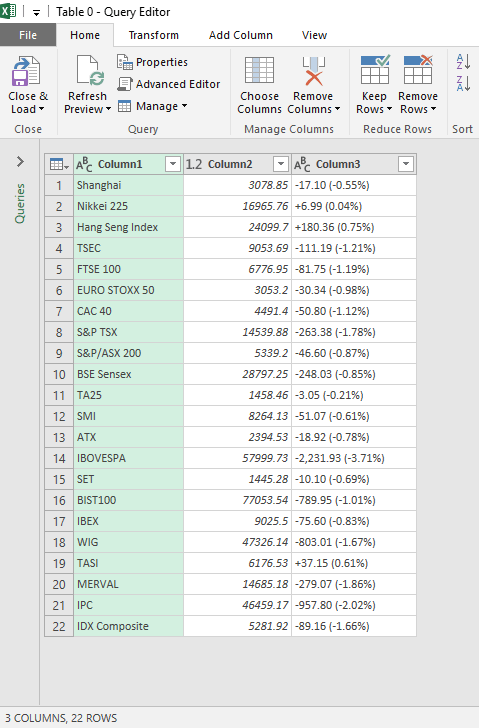Viewport: 479px width, 728px height.
Task: Select the FTSE 100 cell
Action: coord(128,269)
